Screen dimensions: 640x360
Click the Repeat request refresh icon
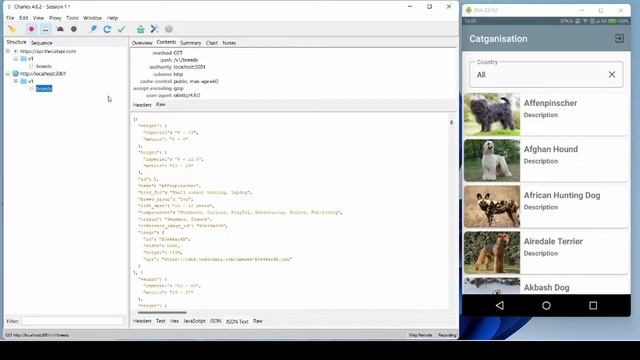pos(107,29)
